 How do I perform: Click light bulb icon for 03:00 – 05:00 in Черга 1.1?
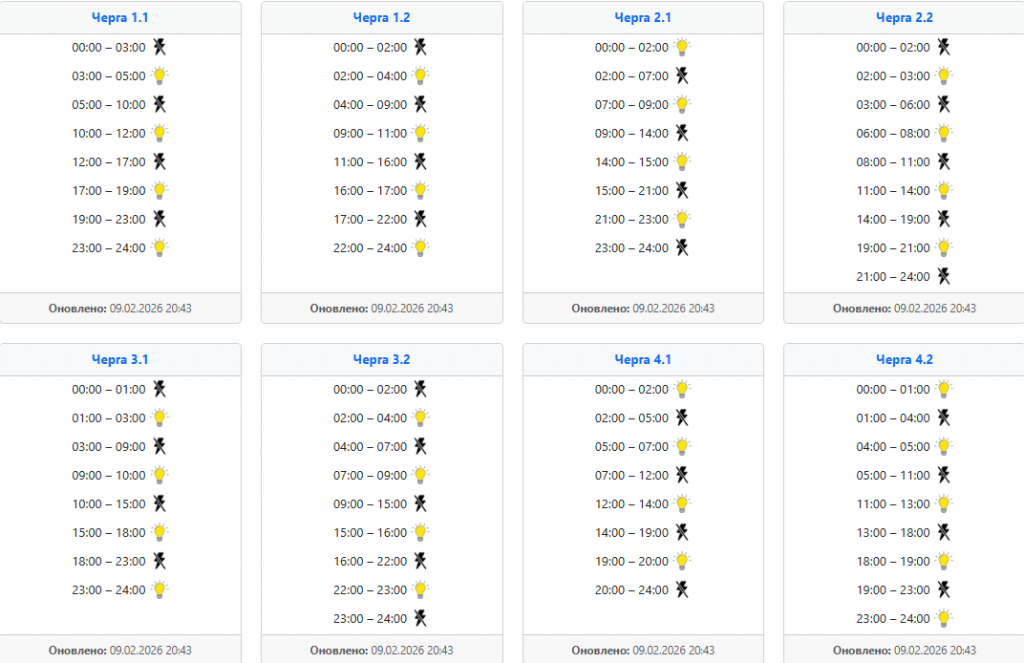(x=159, y=76)
